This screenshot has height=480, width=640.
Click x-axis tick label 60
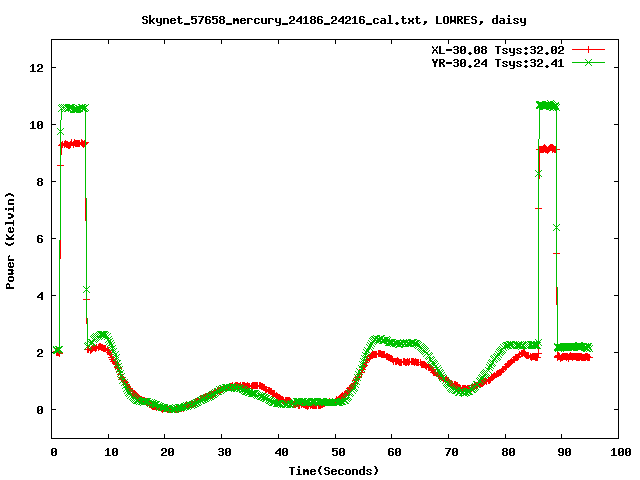[x=394, y=452]
